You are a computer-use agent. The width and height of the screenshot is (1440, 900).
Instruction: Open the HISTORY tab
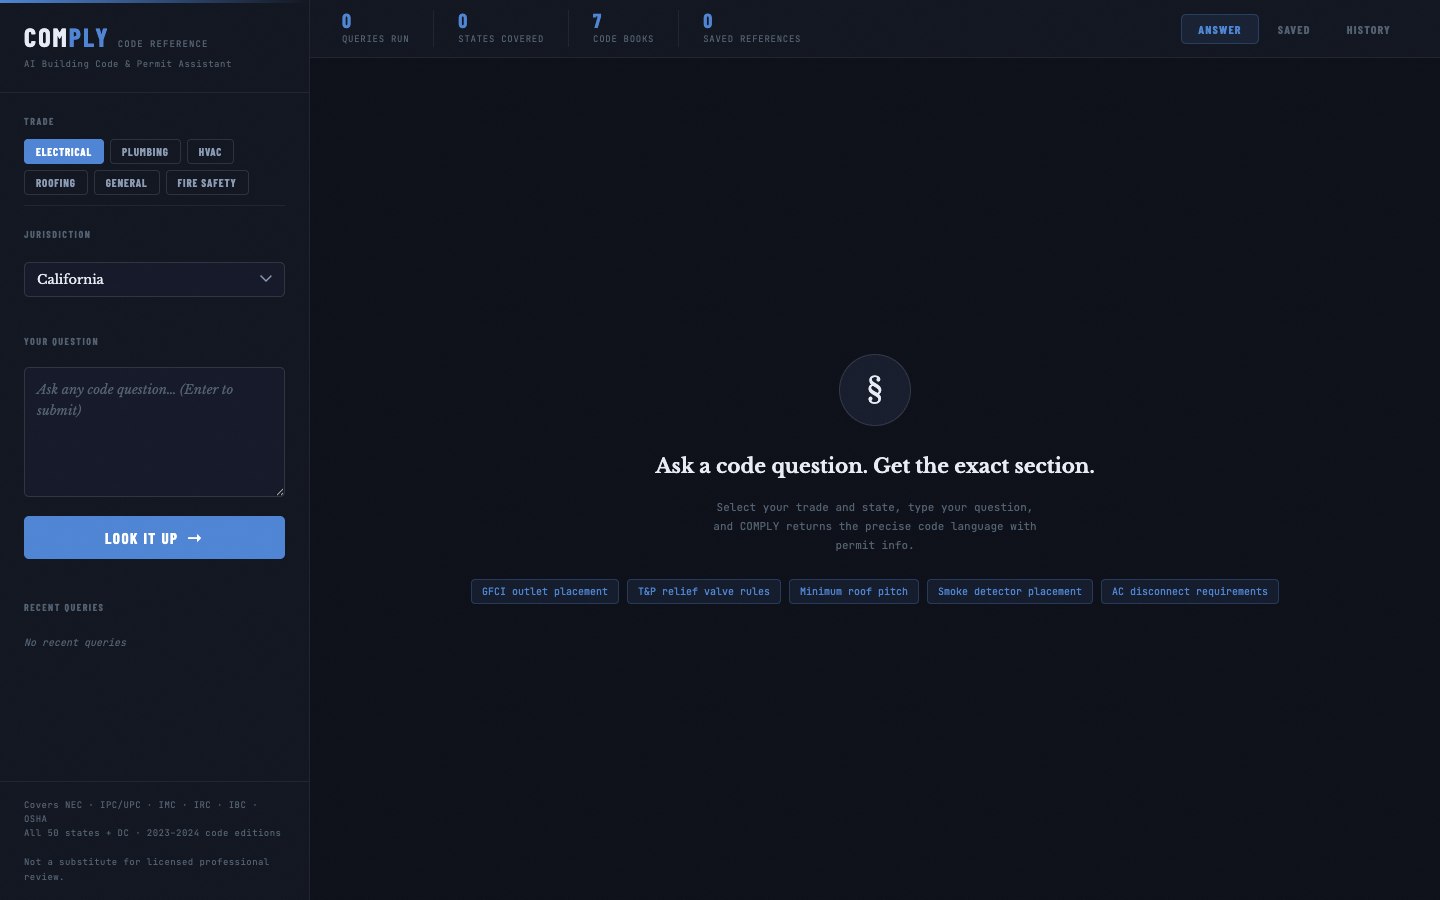pos(1368,30)
